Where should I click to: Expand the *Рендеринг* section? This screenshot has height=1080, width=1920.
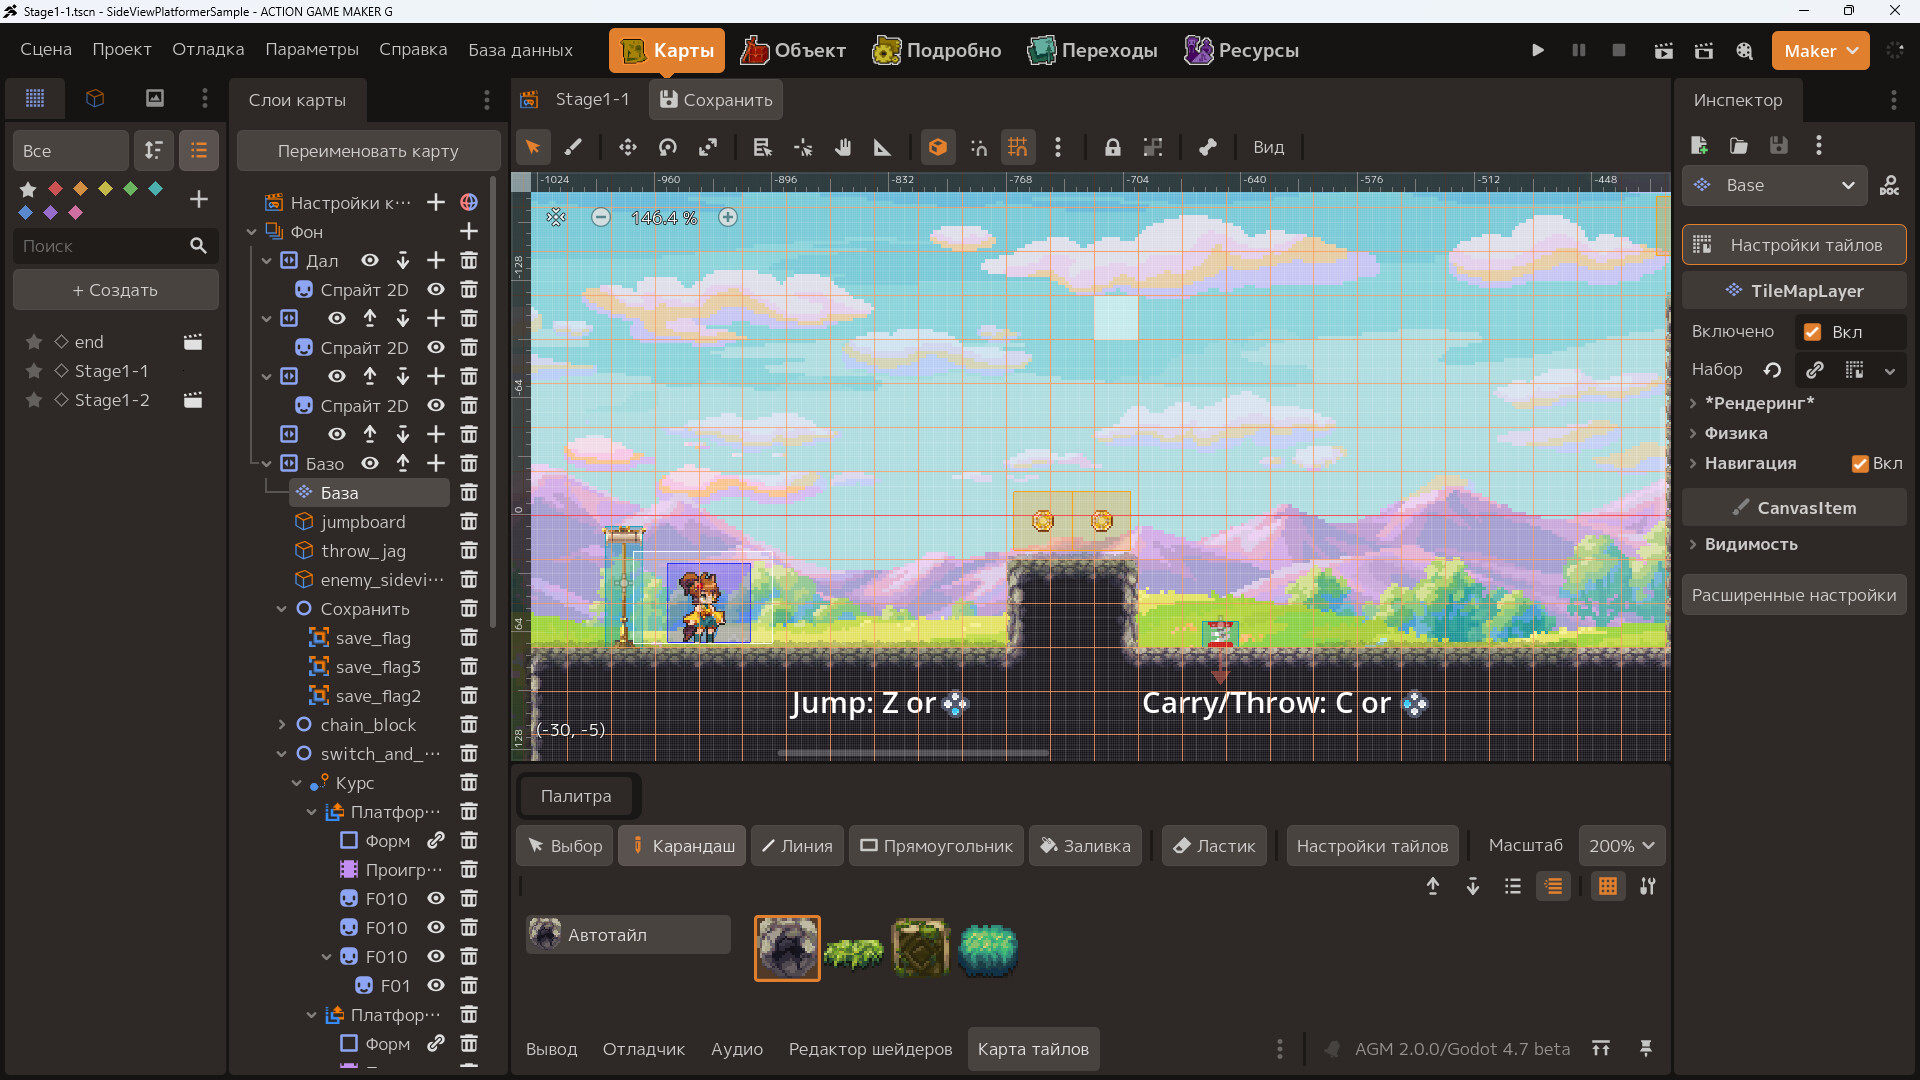[1692, 404]
